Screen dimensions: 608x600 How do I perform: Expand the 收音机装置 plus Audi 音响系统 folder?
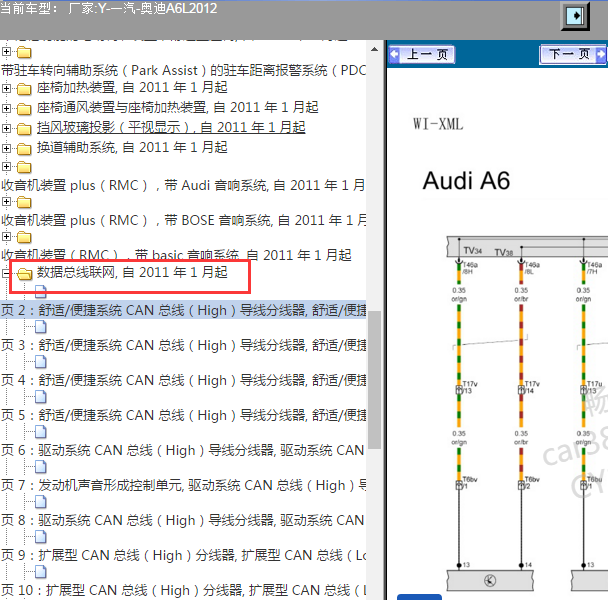click(x=6, y=166)
